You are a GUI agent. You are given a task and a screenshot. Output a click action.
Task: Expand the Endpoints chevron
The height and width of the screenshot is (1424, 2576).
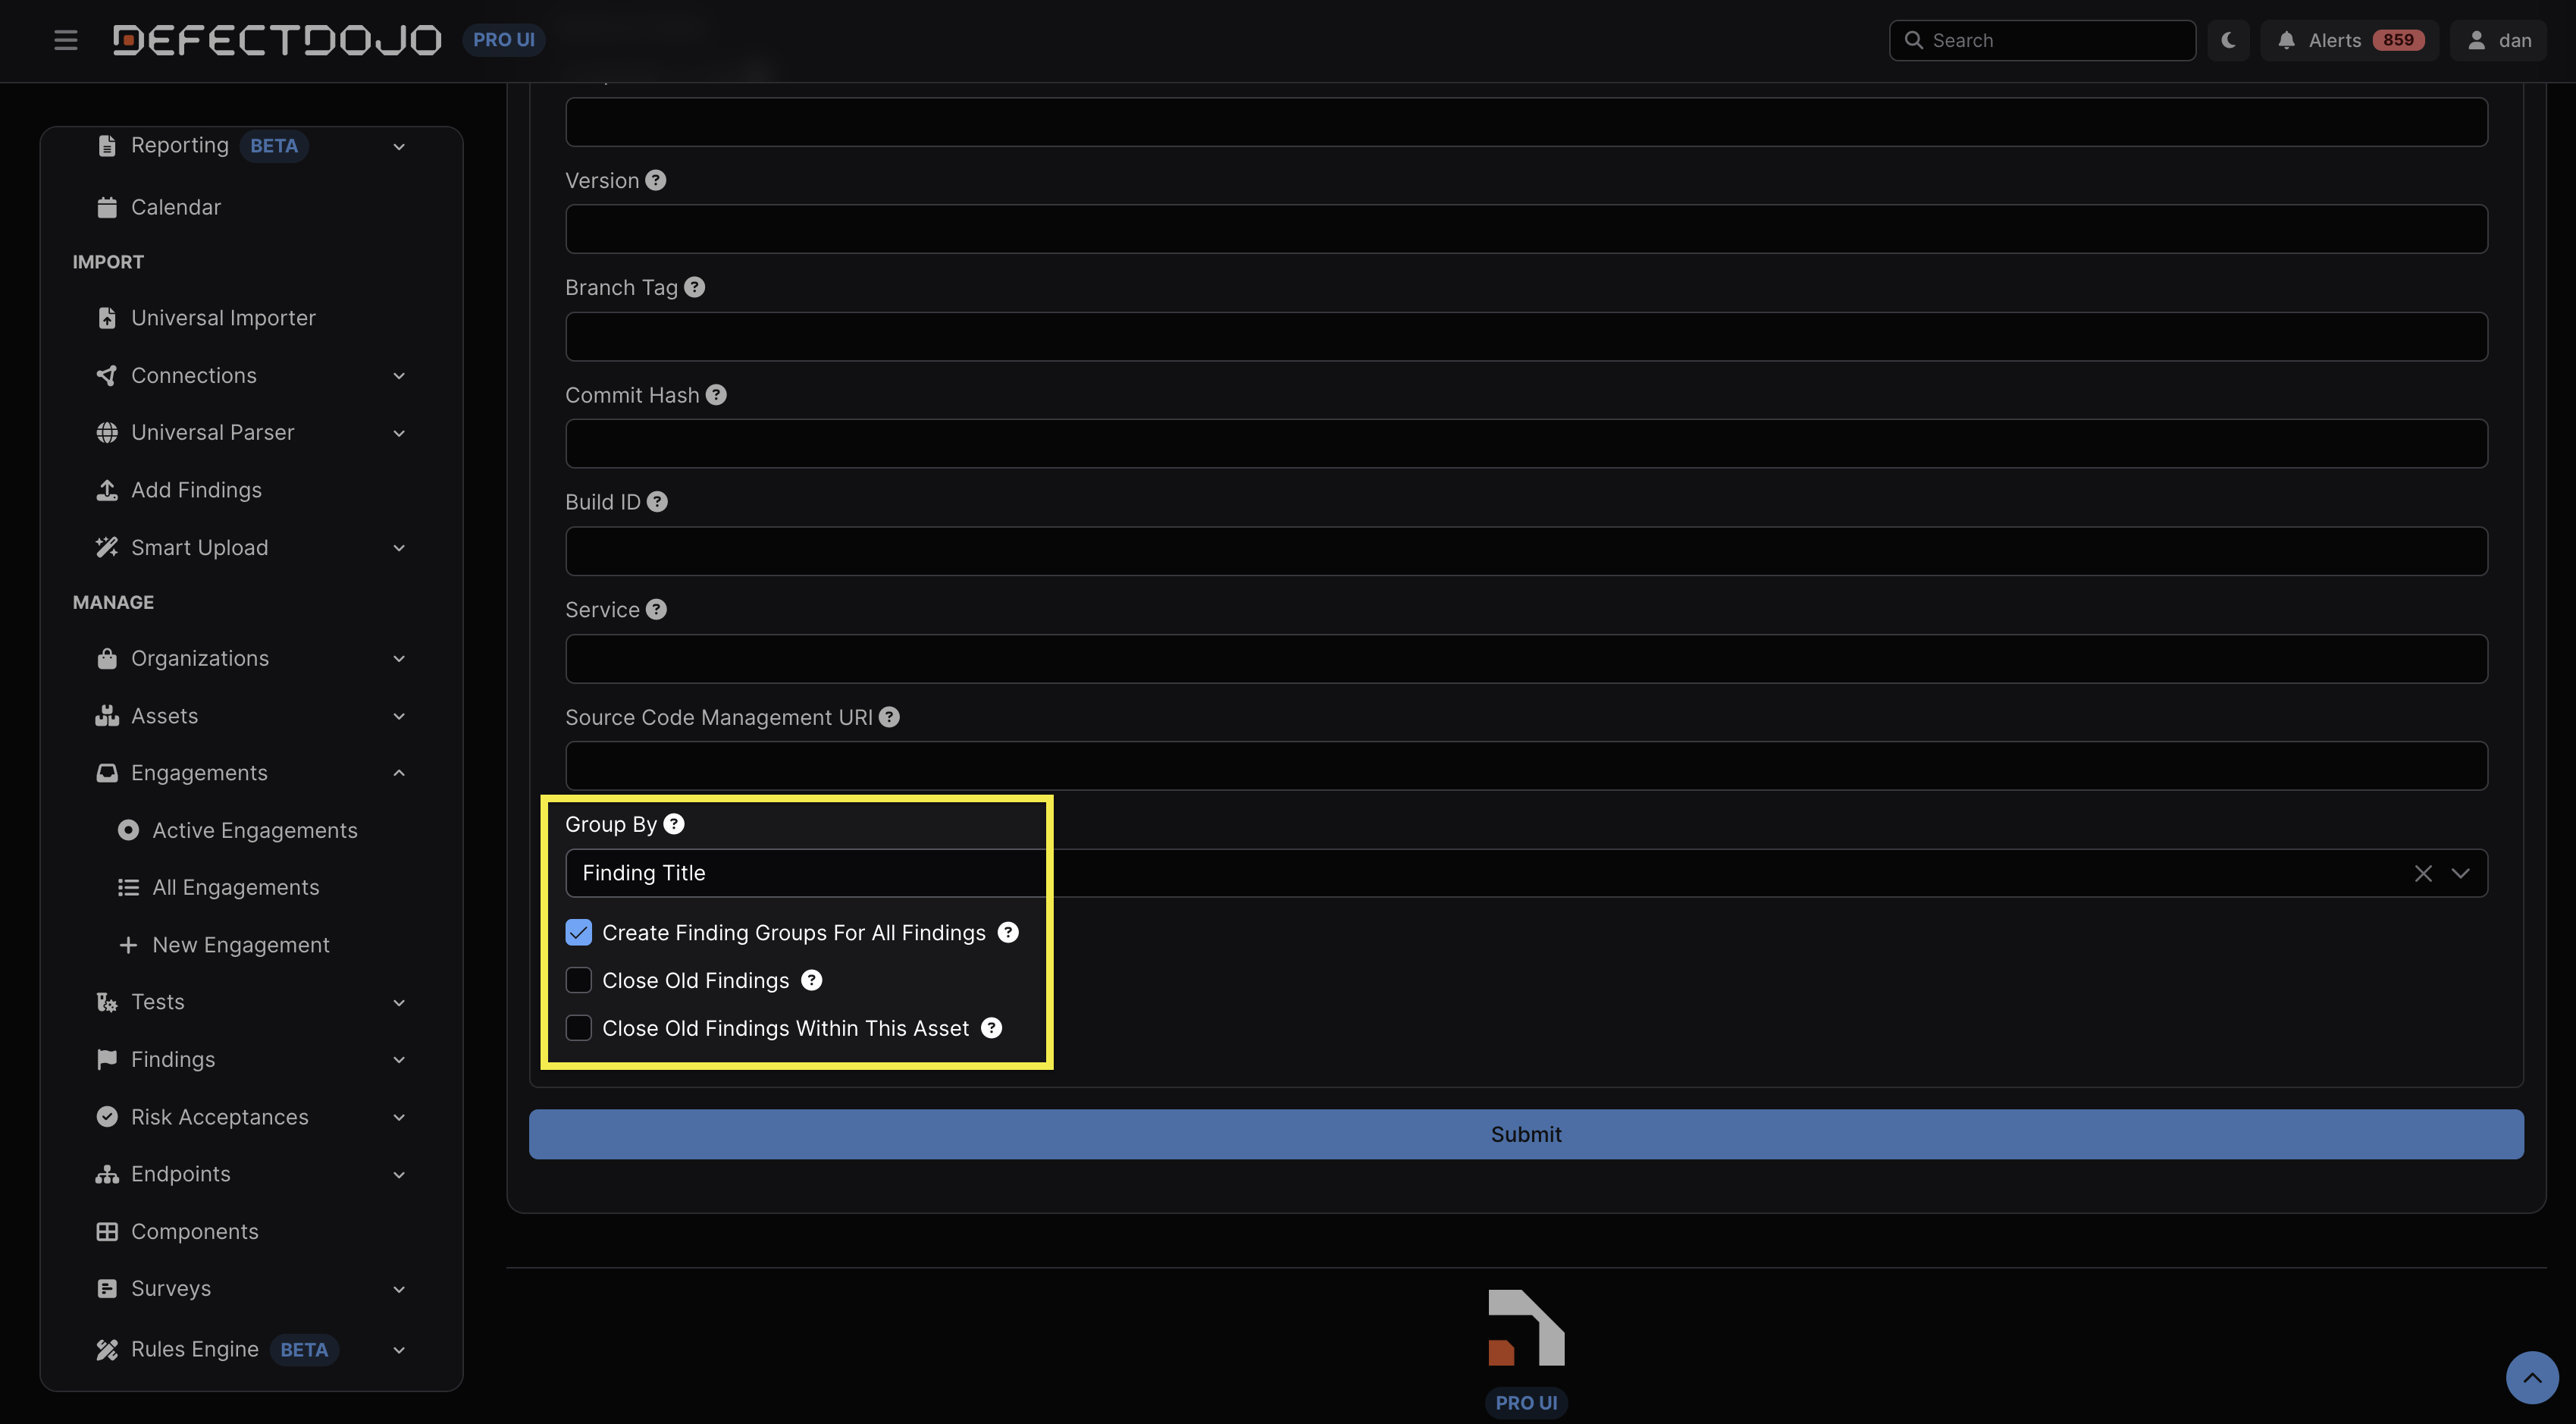click(399, 1175)
